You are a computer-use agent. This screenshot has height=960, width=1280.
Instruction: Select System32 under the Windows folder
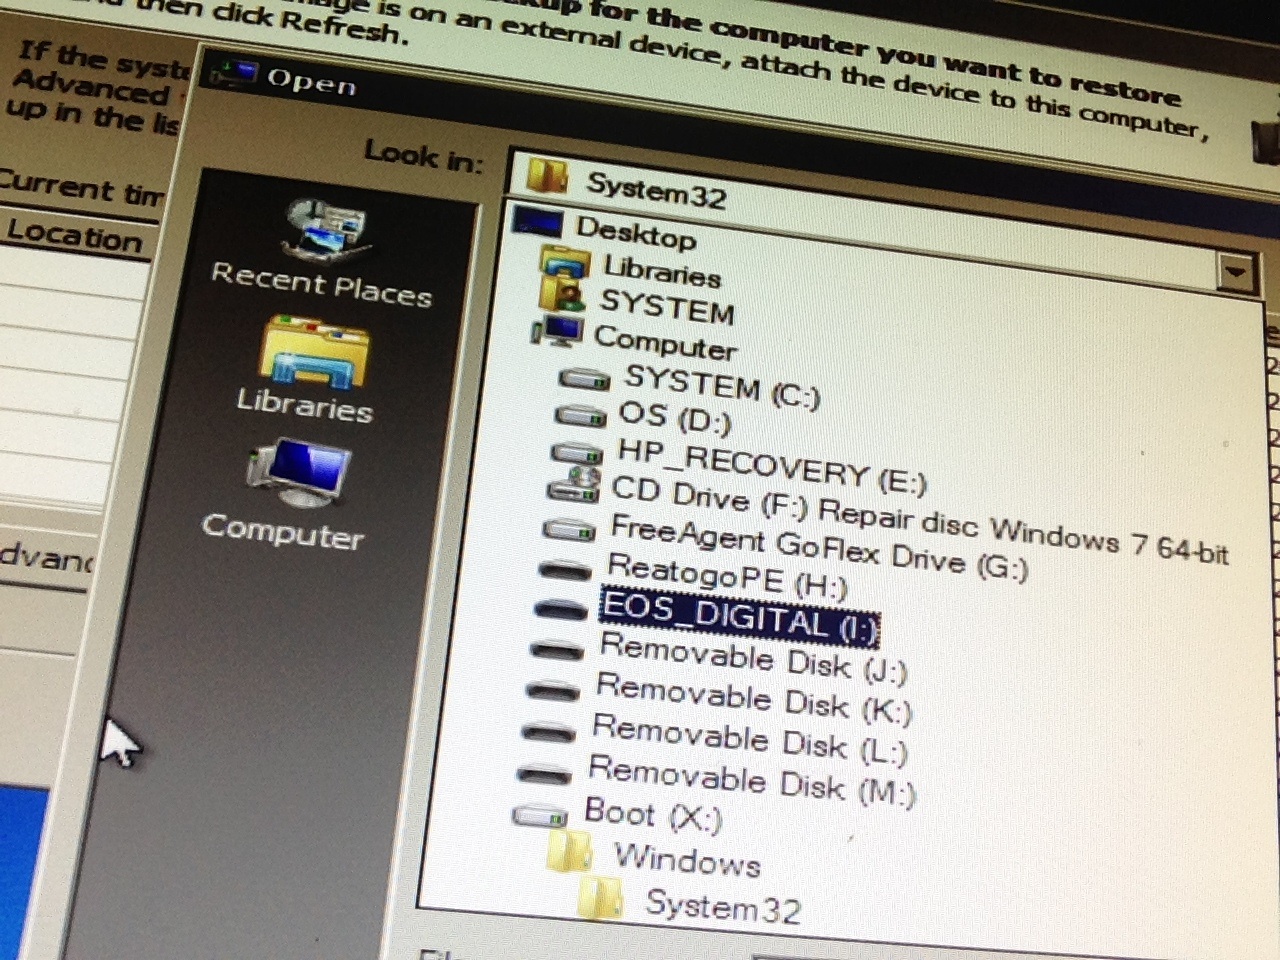tap(723, 906)
